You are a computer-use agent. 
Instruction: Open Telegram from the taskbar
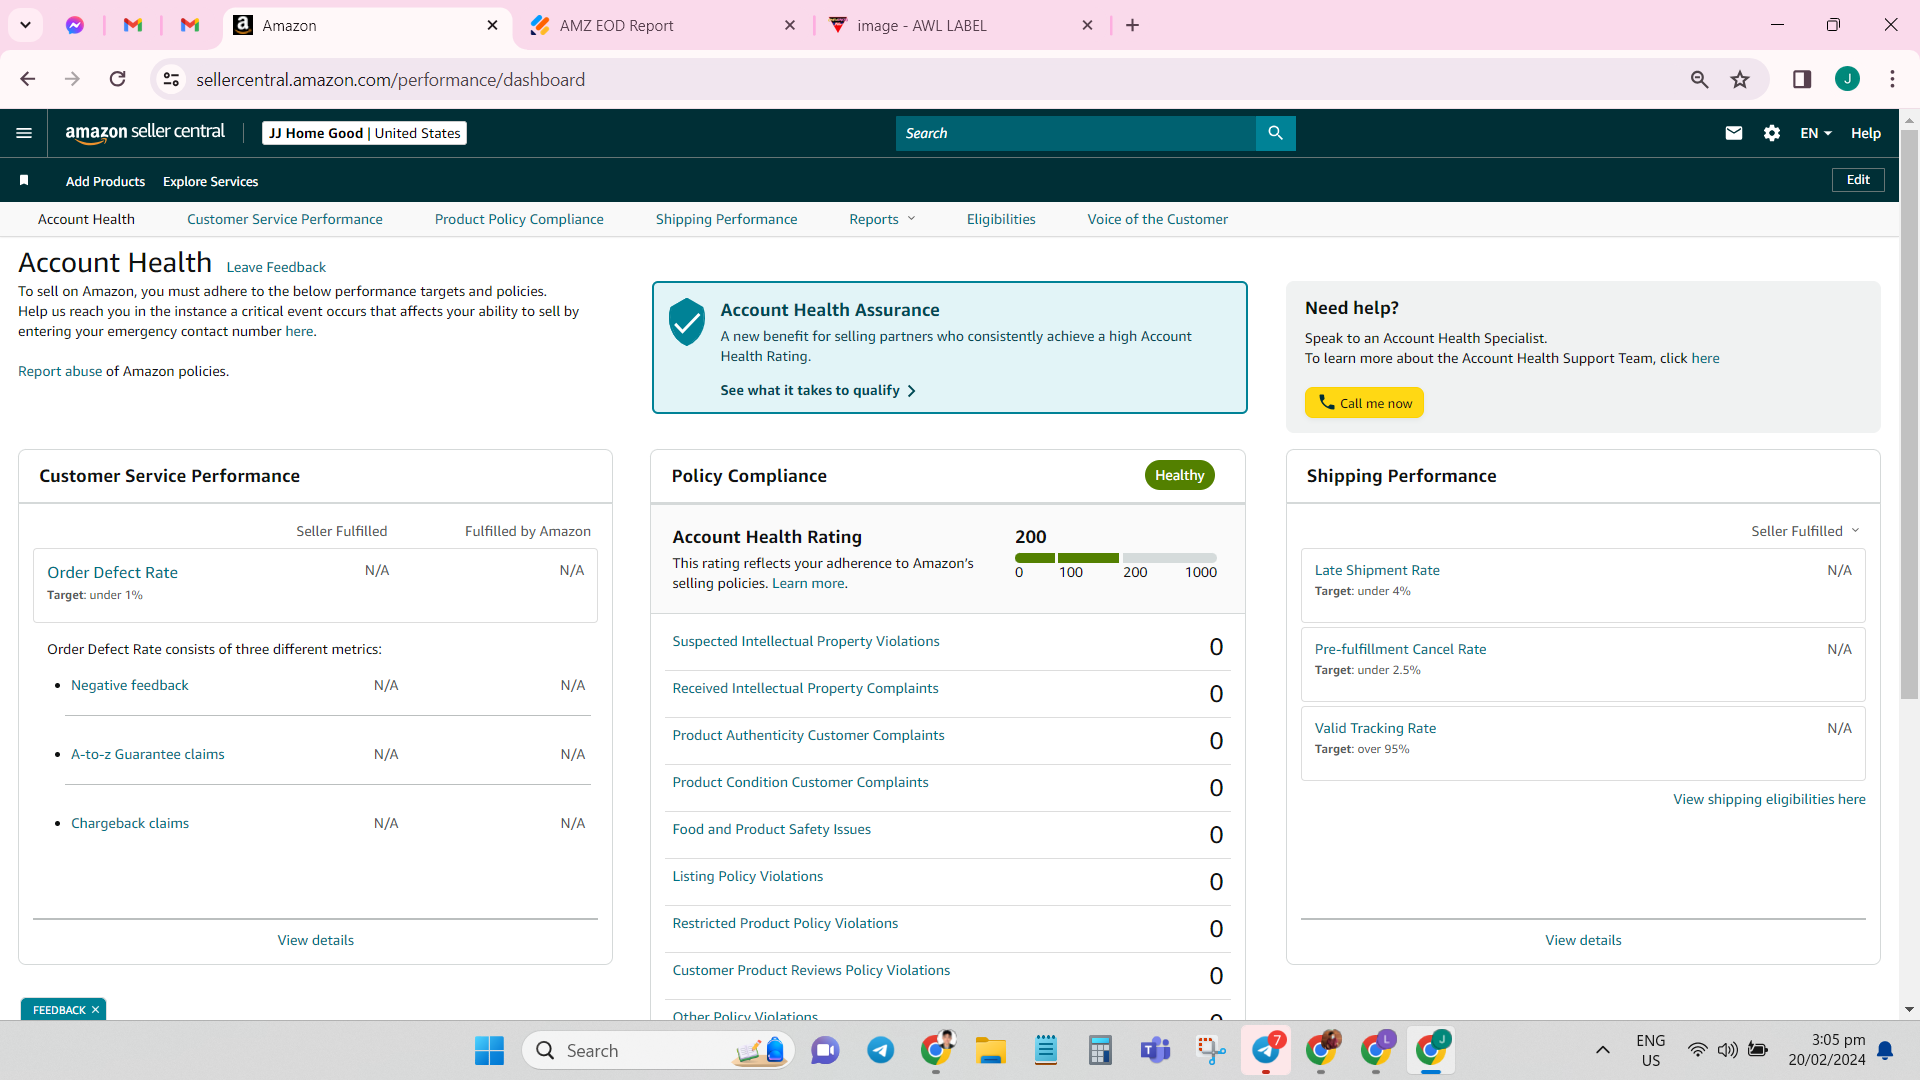click(x=881, y=1050)
